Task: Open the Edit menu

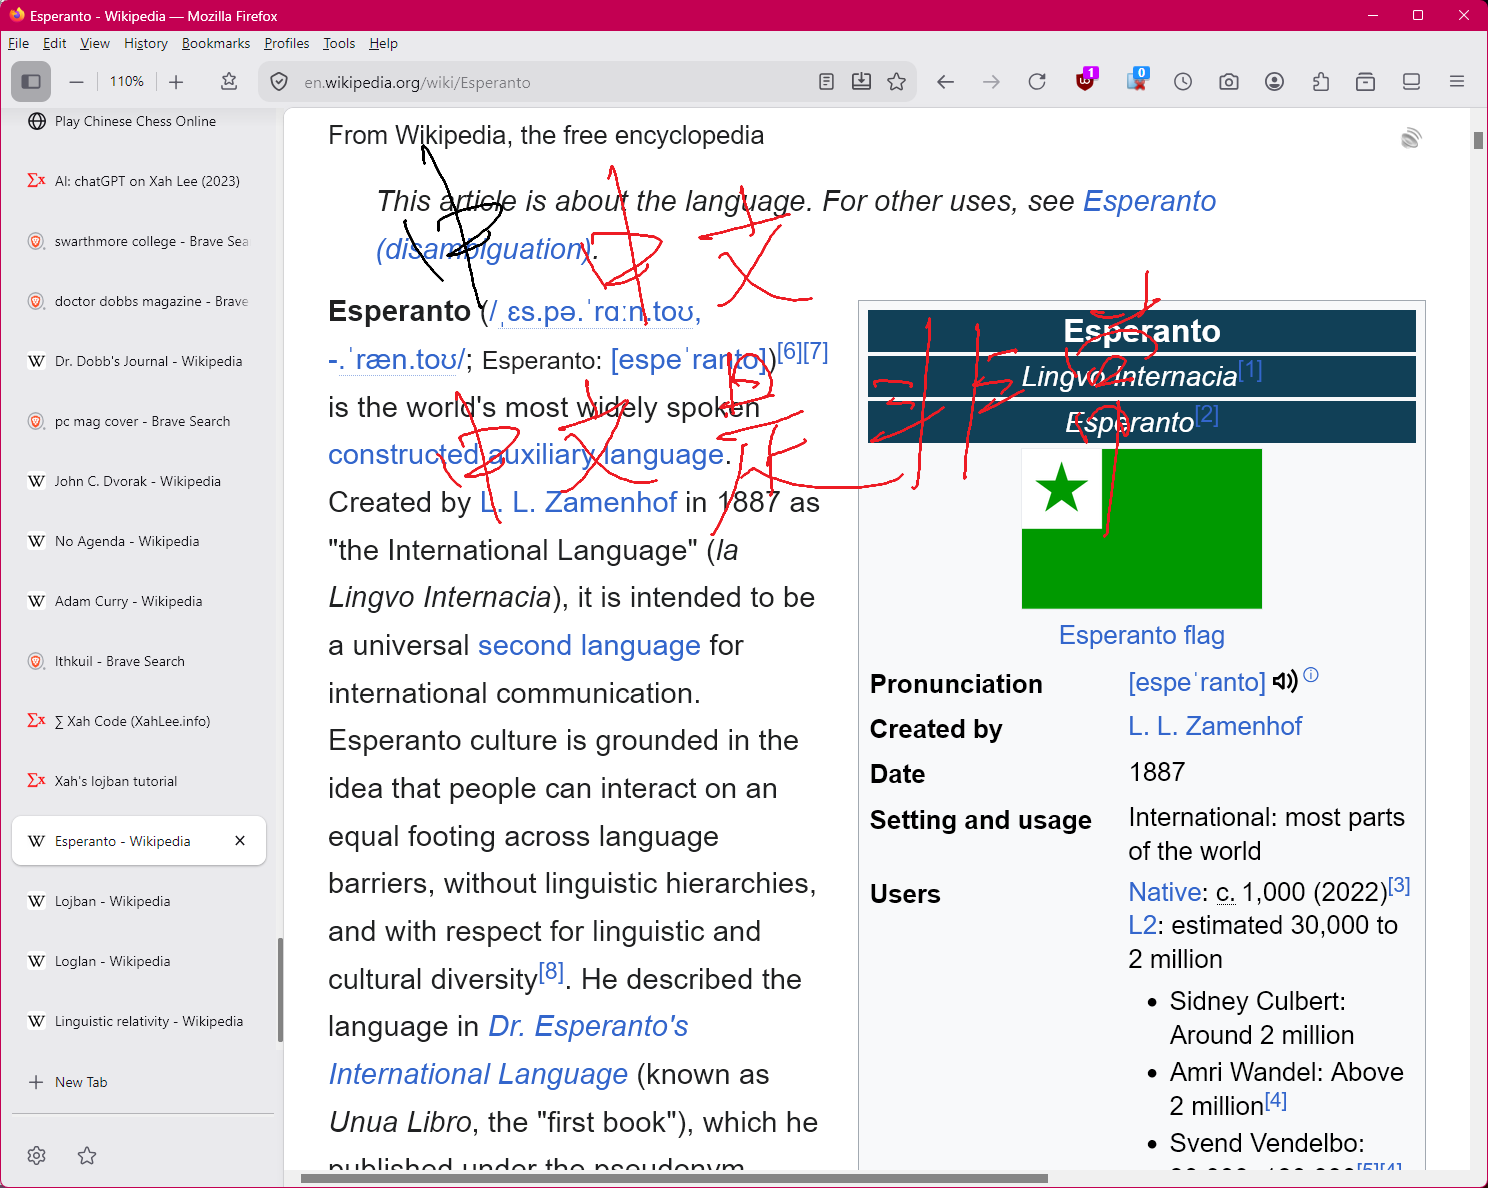Action: (55, 43)
